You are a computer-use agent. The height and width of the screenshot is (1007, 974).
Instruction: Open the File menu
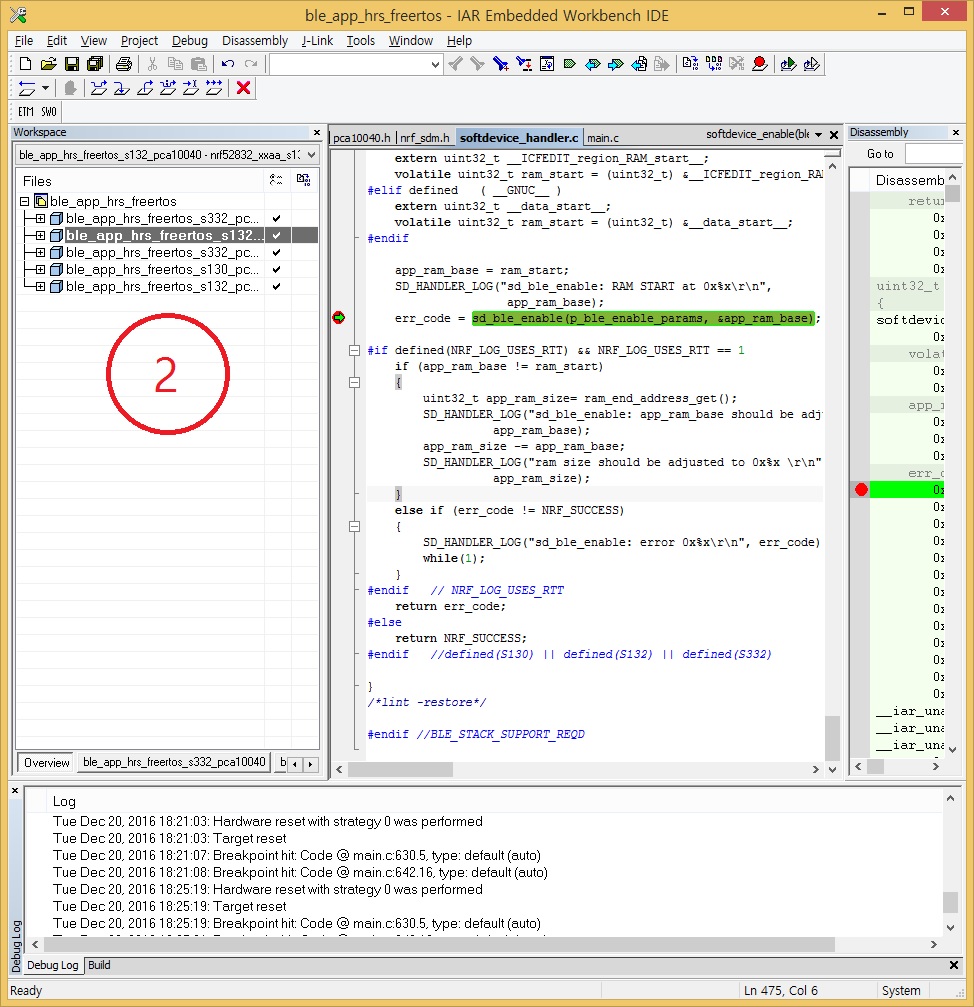pyautogui.click(x=24, y=40)
